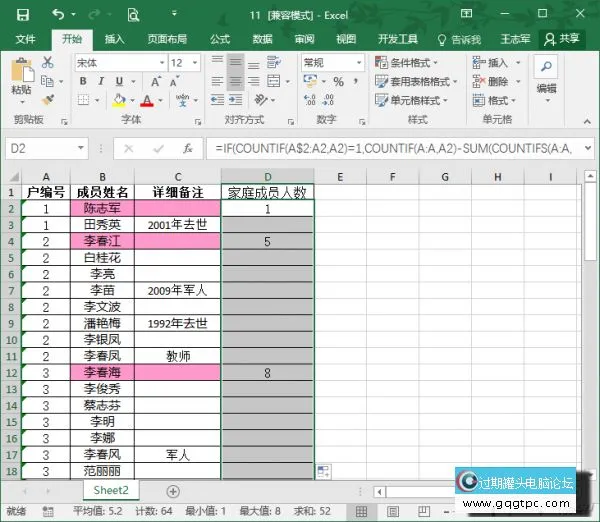The image size is (600, 522).
Task: Click the Format Painter brush icon
Action: click(47, 100)
